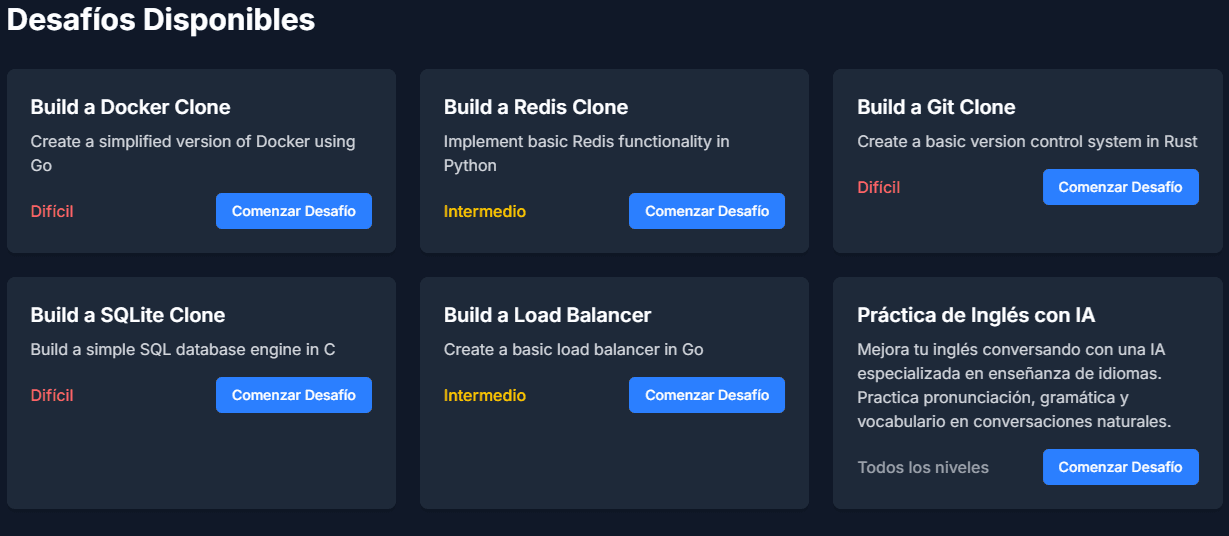Click the Build a Load Balancer title
The image size is (1229, 536).
[547, 315]
